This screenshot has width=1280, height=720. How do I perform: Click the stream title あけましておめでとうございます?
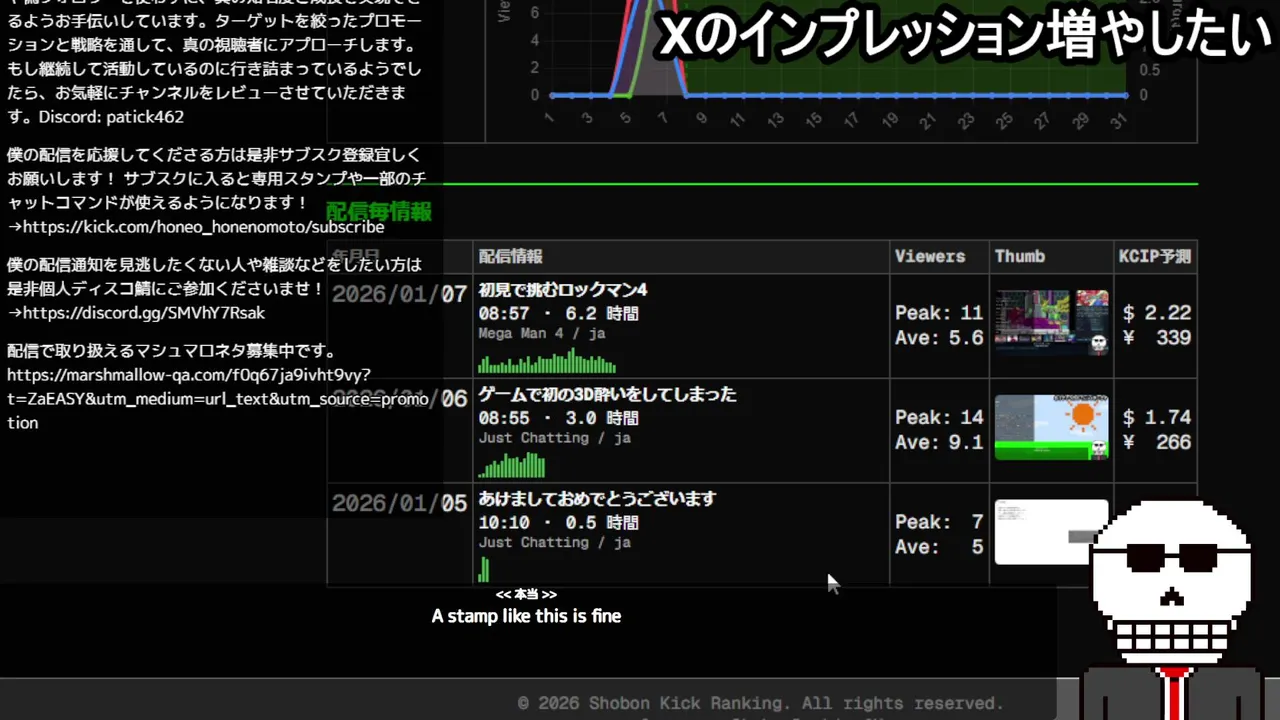(597, 499)
